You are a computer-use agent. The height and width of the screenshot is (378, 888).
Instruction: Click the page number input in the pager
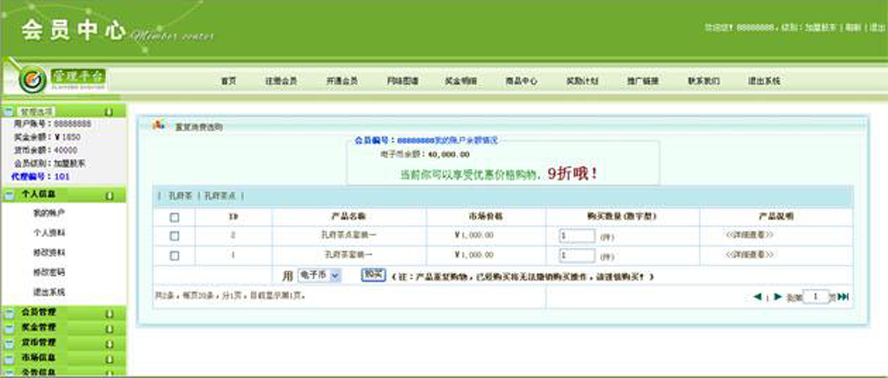click(816, 296)
